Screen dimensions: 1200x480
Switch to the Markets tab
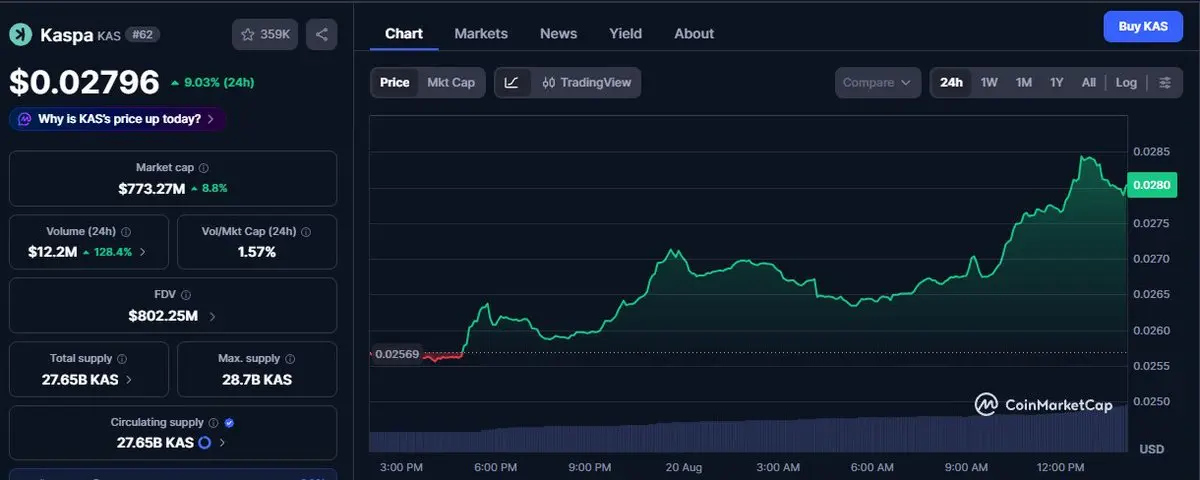pos(481,33)
